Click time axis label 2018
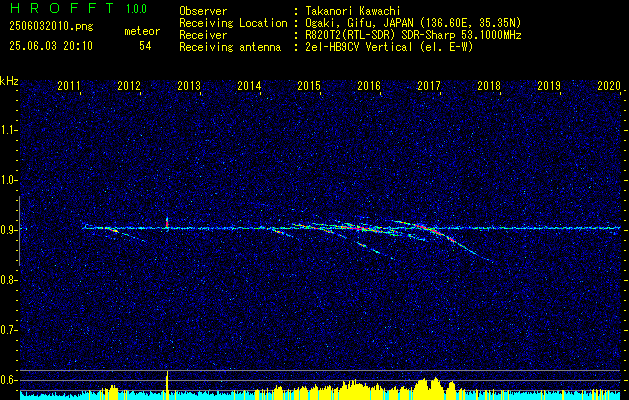Viewport: 629px width, 400px height. tap(489, 85)
